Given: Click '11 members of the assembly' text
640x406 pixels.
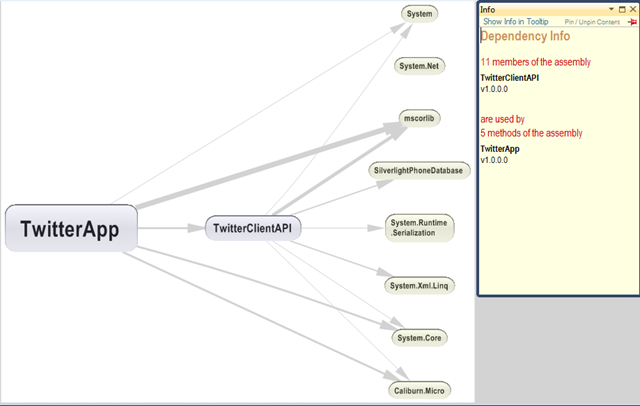Looking at the screenshot, I should (535, 62).
